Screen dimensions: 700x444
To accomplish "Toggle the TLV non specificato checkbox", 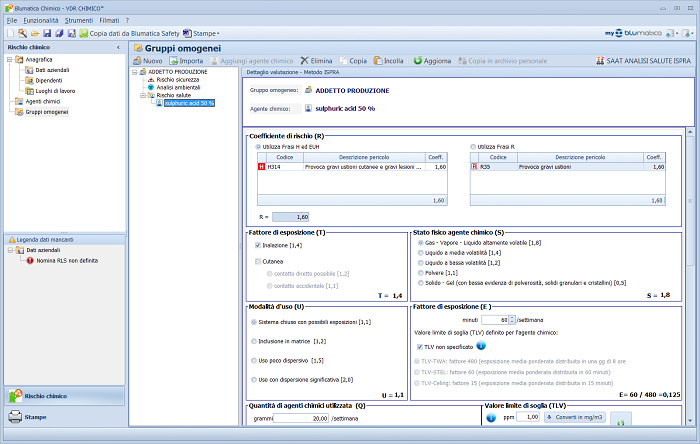I will [418, 347].
